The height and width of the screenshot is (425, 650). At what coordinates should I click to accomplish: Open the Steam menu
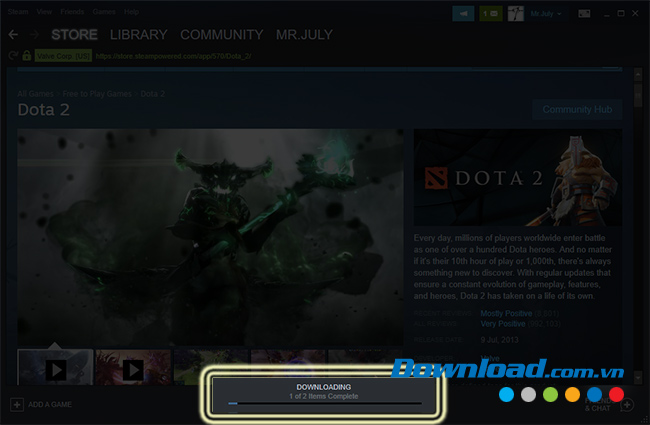18,12
